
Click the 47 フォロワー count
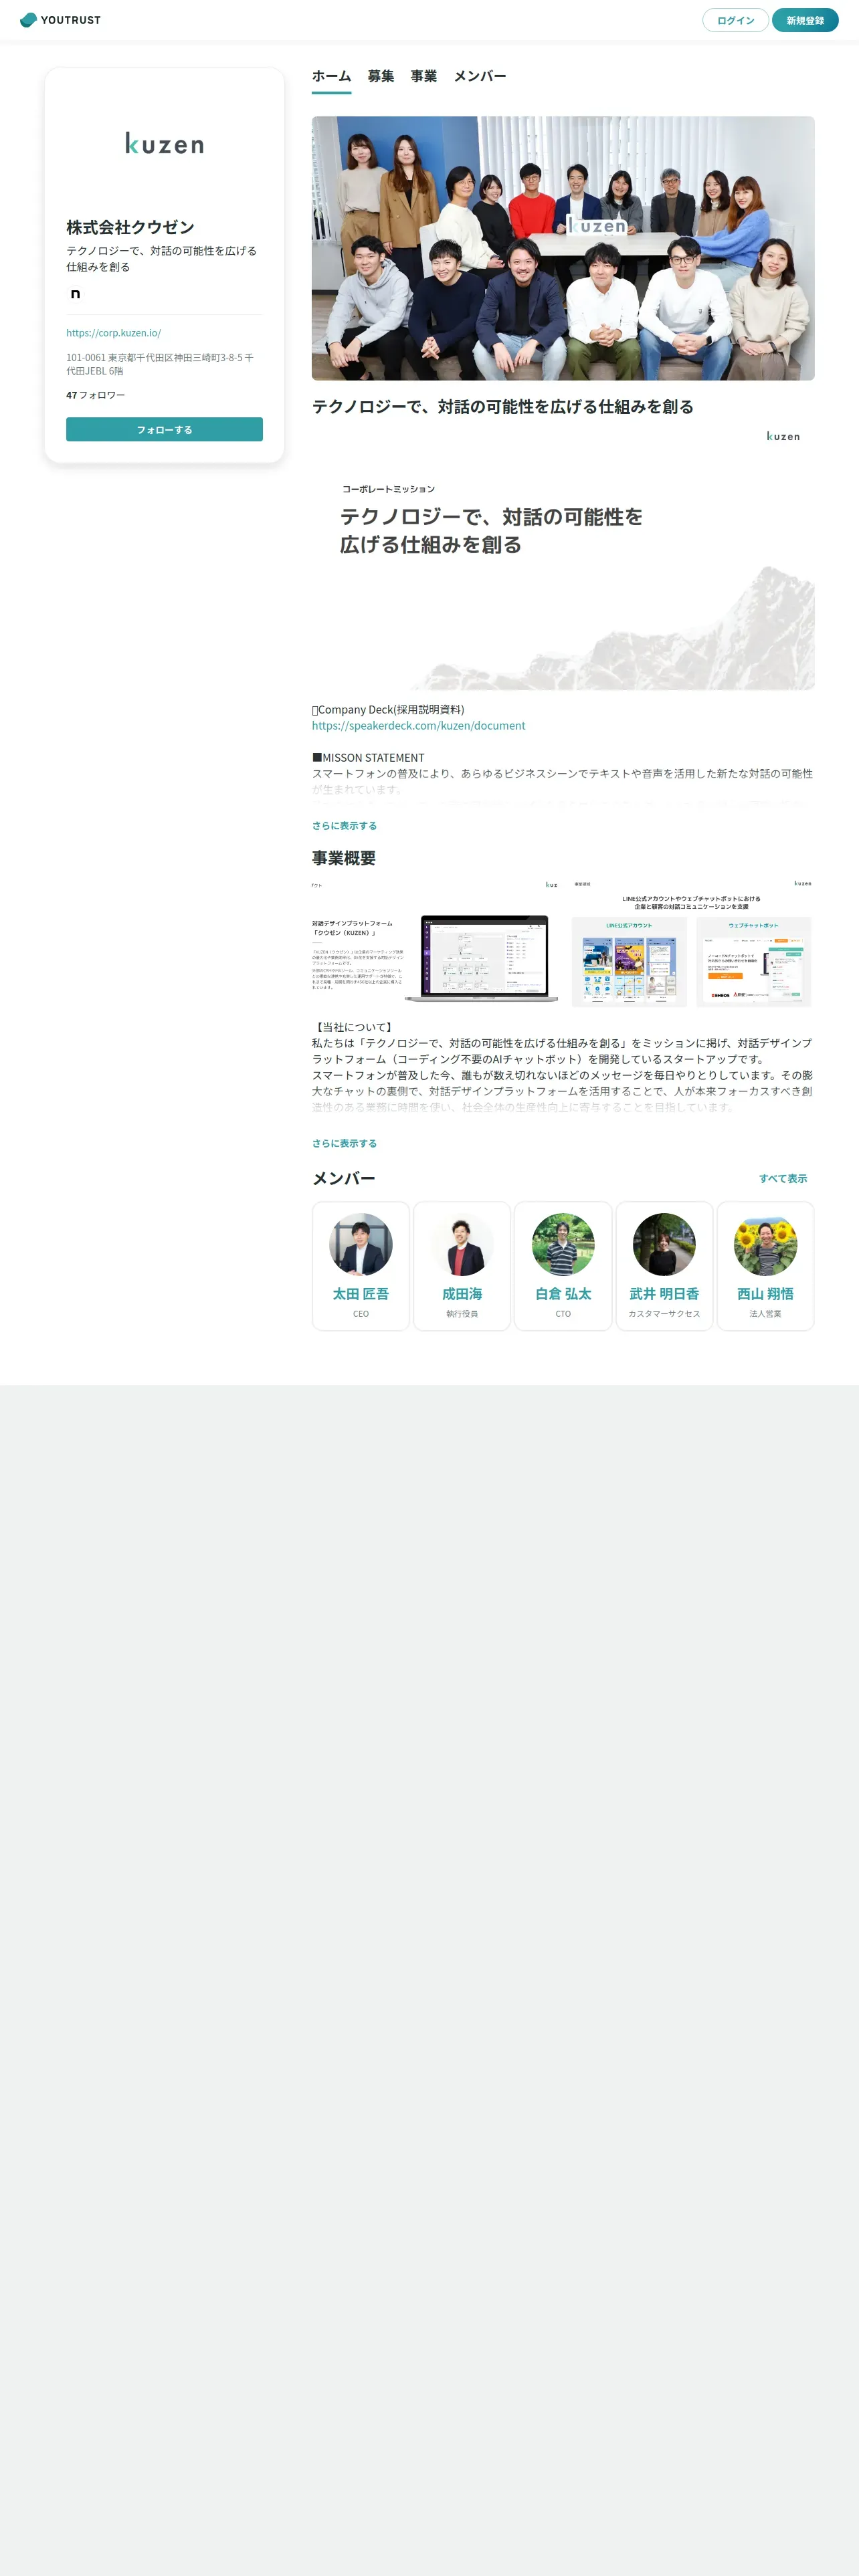[96, 395]
